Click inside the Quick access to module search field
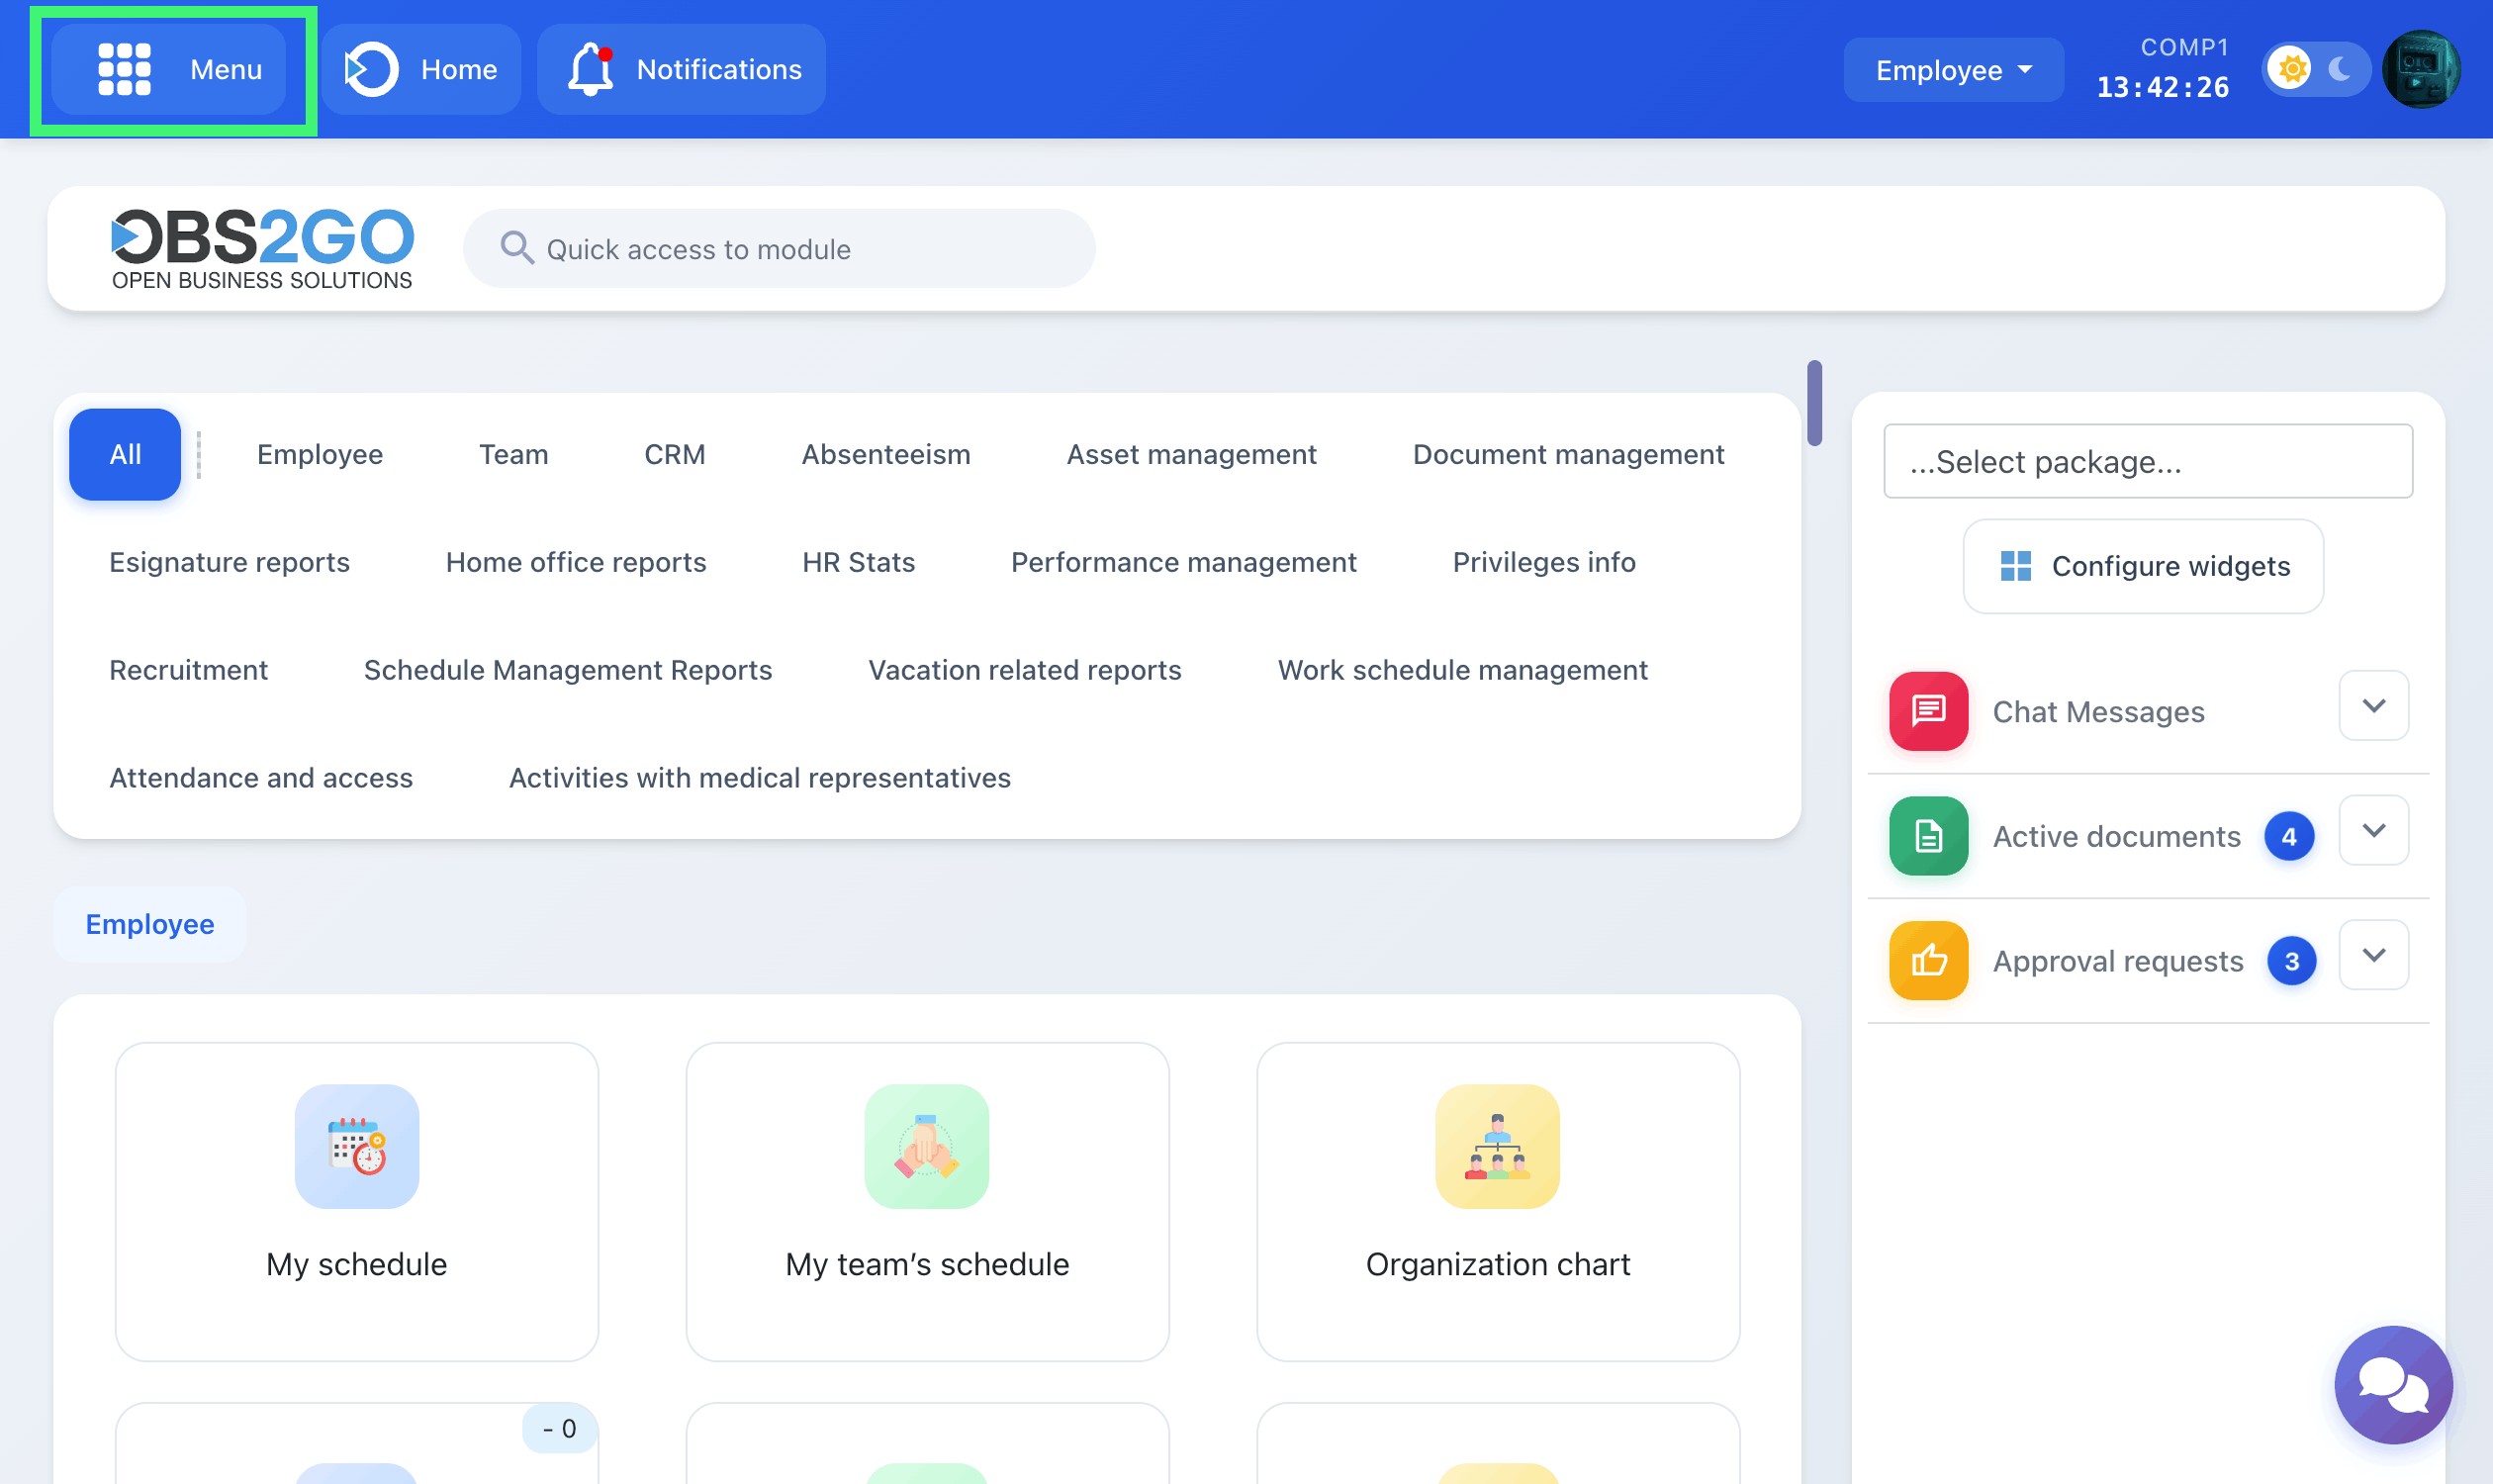Image resolution: width=2493 pixels, height=1484 pixels. coord(780,248)
